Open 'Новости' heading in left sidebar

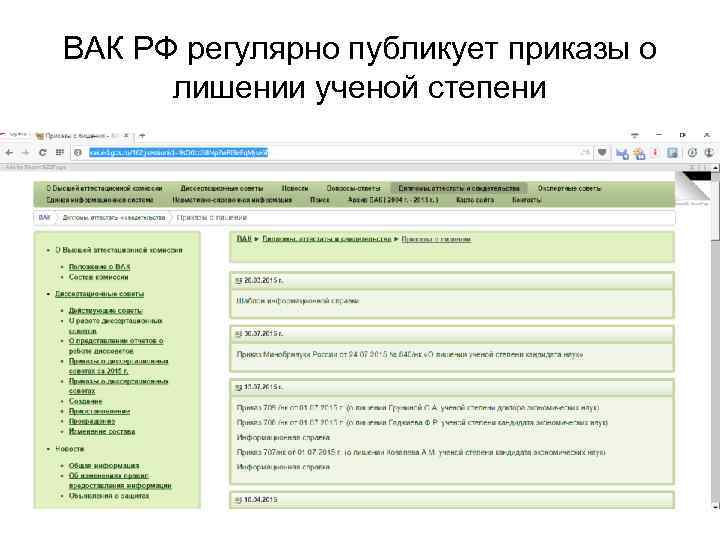click(70, 449)
